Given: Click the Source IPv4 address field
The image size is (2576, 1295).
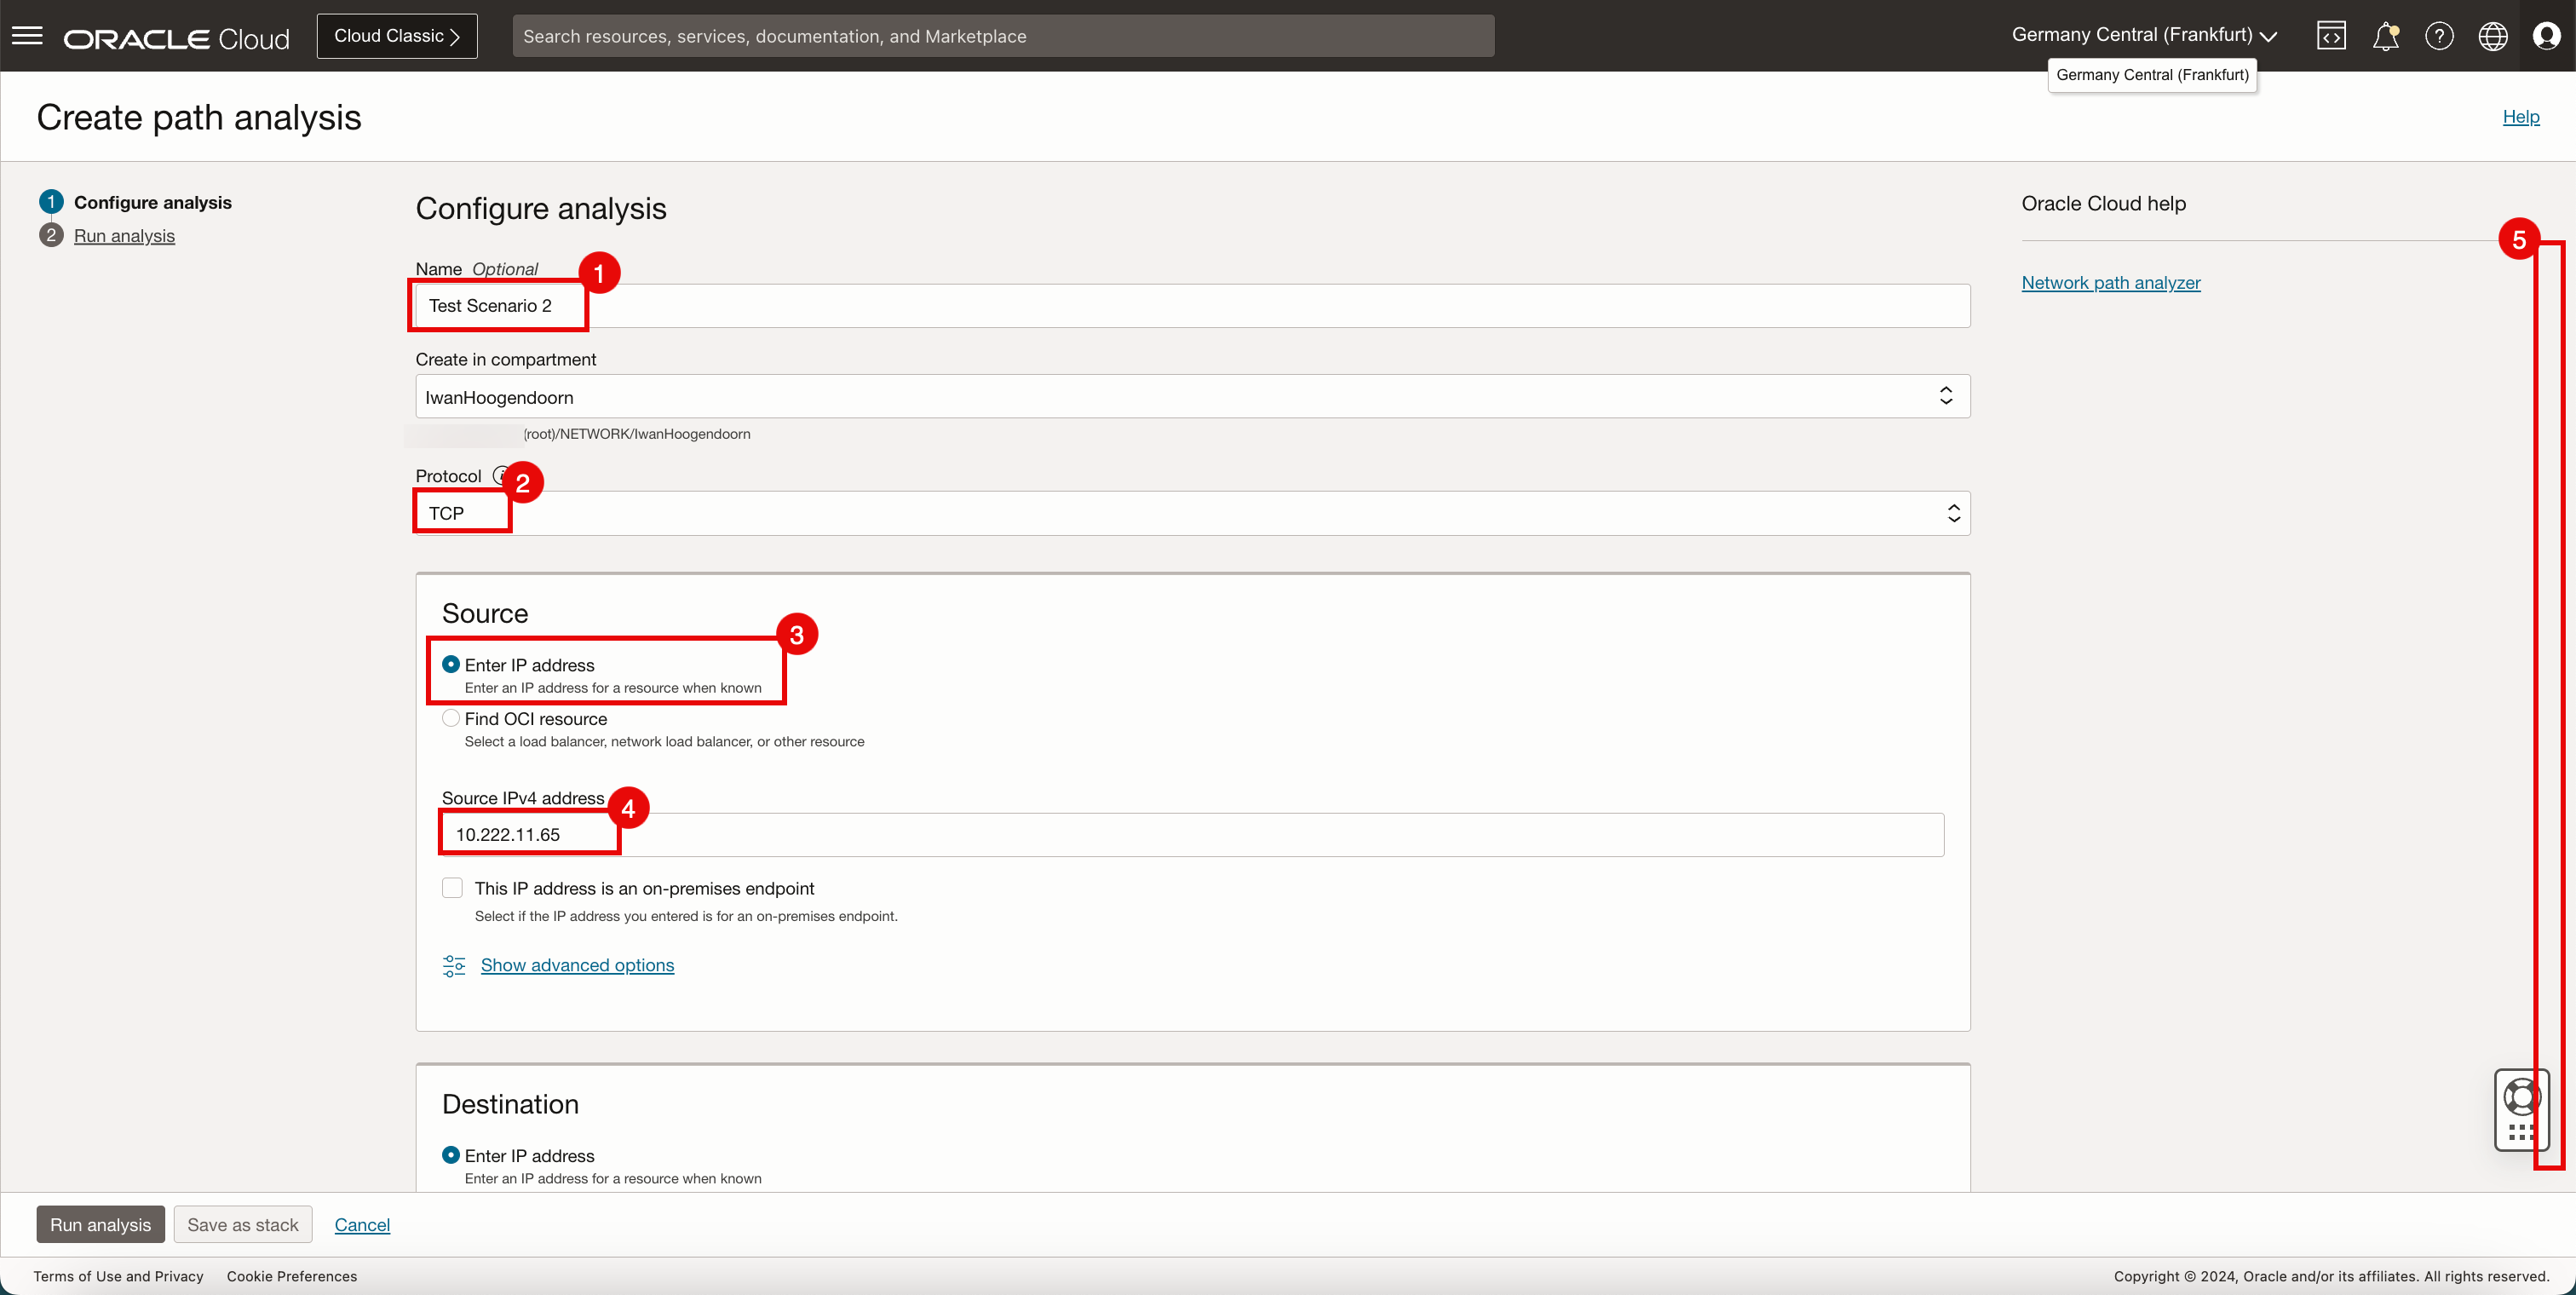Looking at the screenshot, I should (1192, 835).
